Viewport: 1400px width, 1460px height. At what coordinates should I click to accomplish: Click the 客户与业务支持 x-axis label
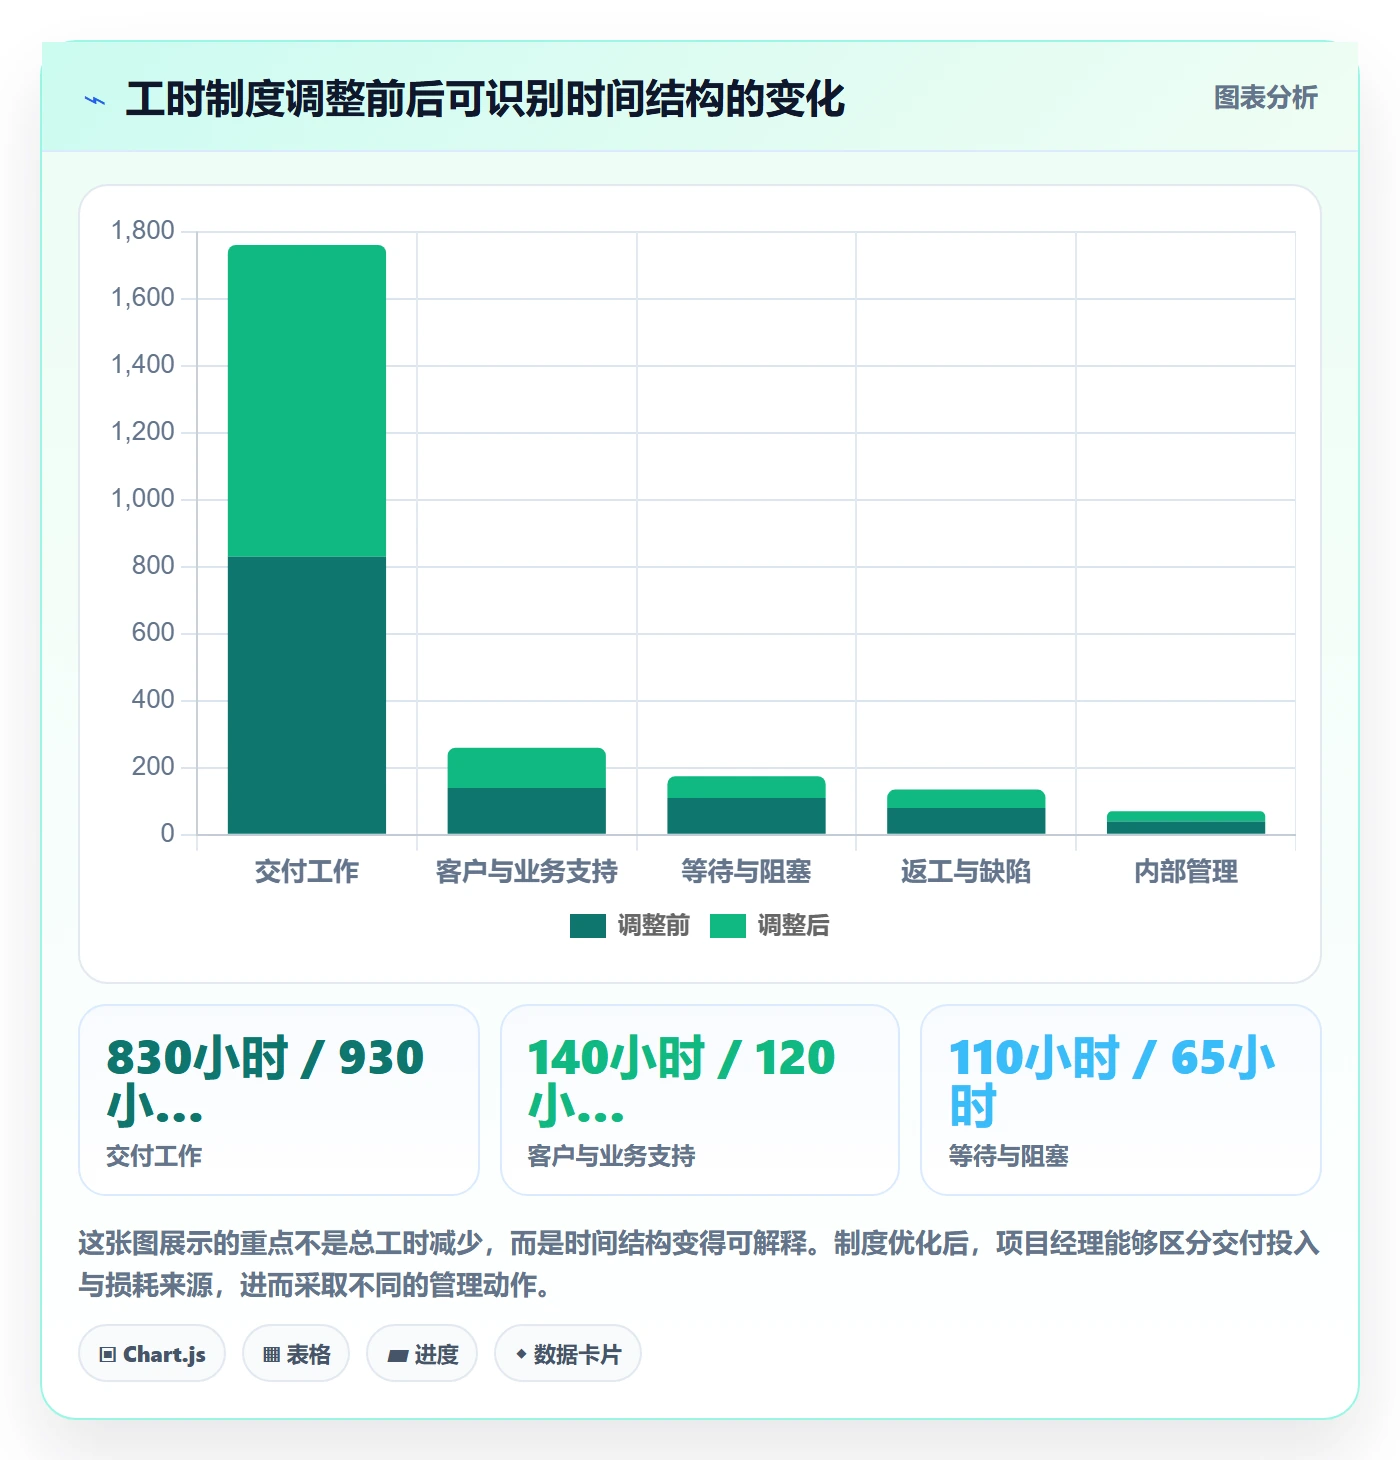[x=527, y=872]
